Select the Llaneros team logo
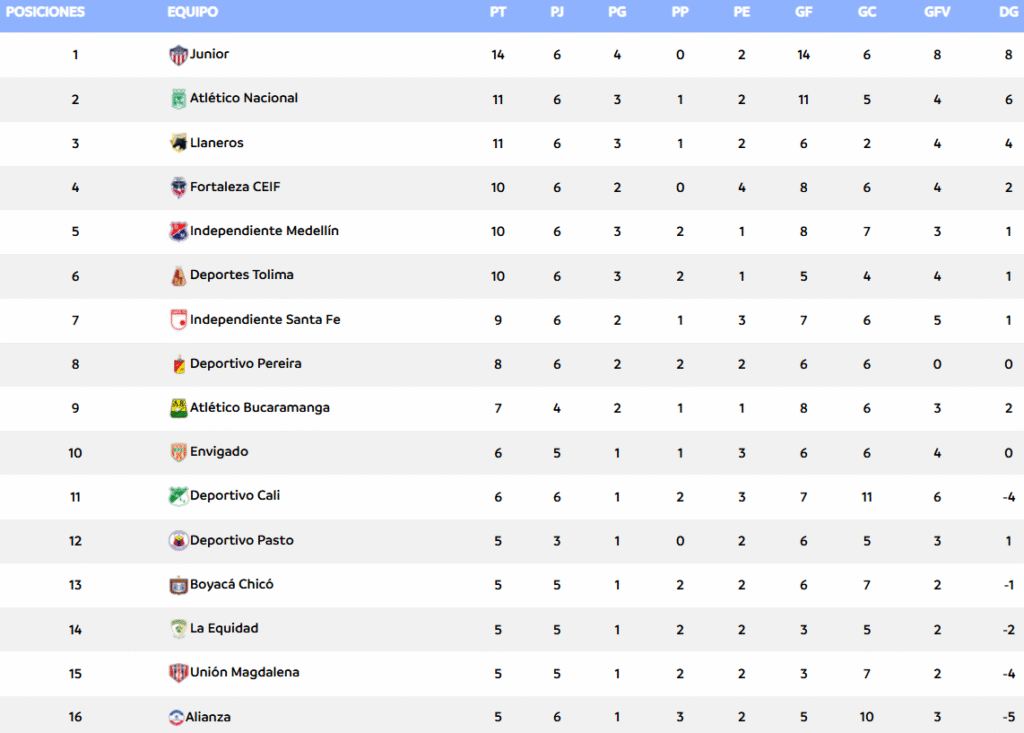This screenshot has width=1024, height=733. coord(178,143)
